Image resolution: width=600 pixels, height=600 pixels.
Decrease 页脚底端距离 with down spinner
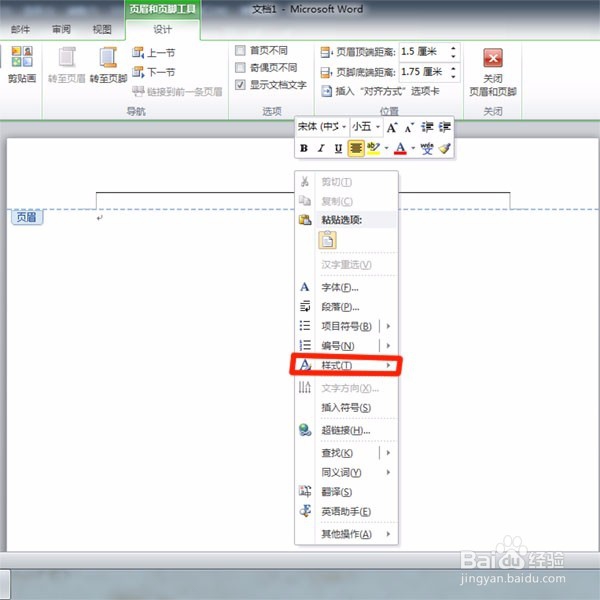[453, 76]
